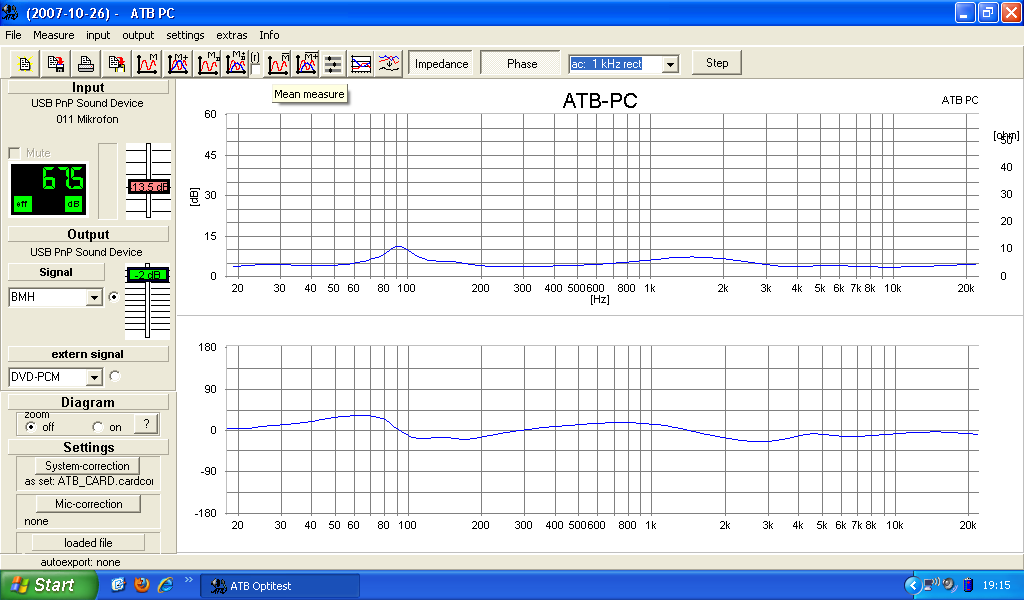The height and width of the screenshot is (600, 1024).
Task: Launch Firefox from the quick launch bar
Action: pyautogui.click(x=142, y=584)
